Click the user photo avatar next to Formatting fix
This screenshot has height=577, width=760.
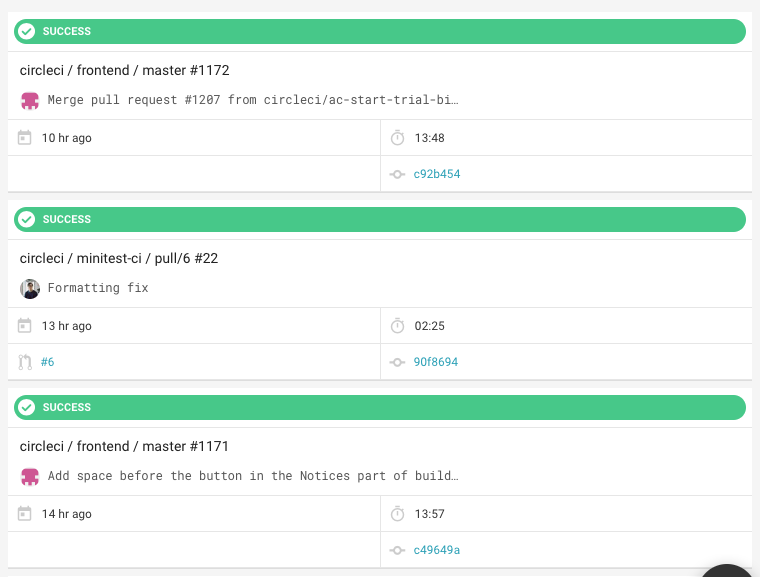pos(30,288)
